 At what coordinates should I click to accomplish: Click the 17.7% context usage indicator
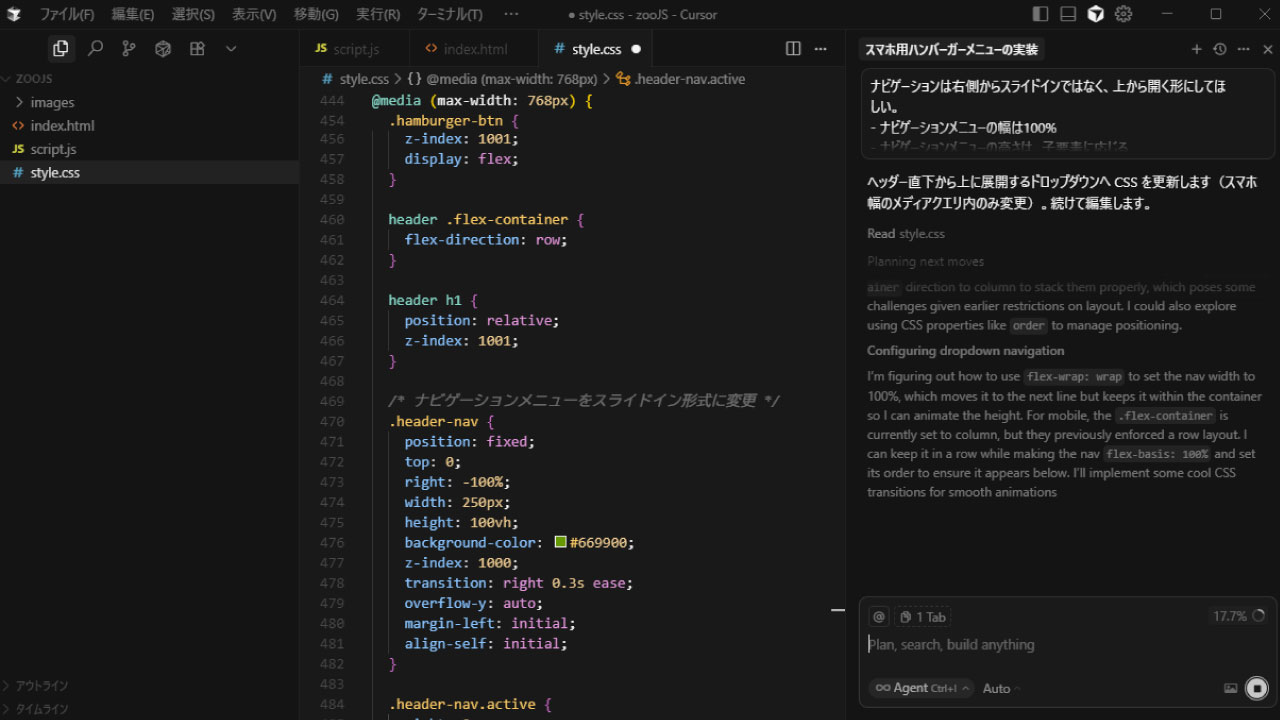tap(1238, 616)
